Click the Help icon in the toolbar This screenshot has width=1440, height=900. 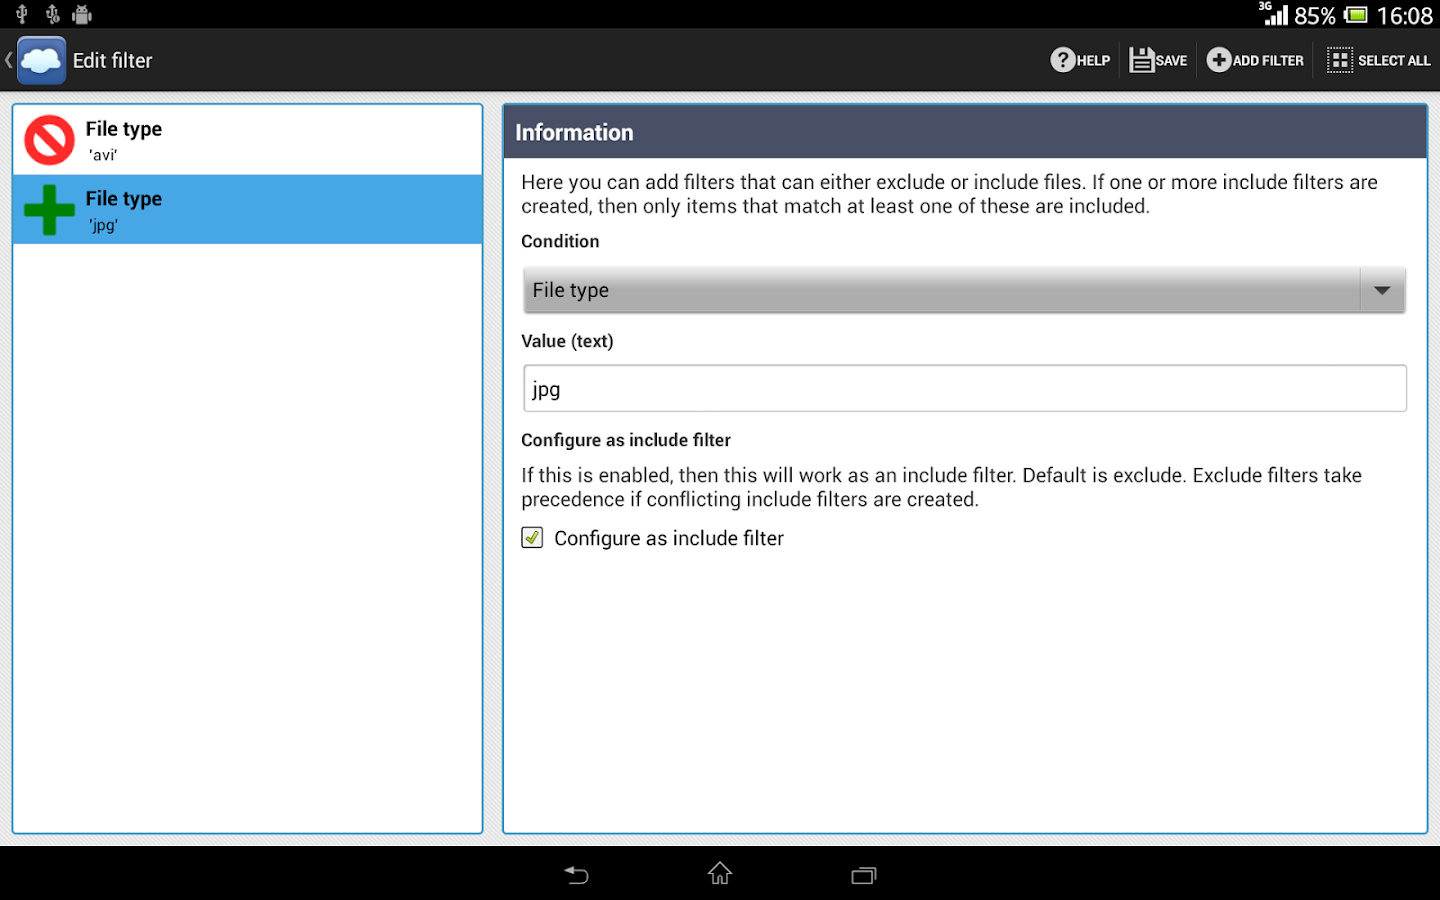[x=1063, y=60]
